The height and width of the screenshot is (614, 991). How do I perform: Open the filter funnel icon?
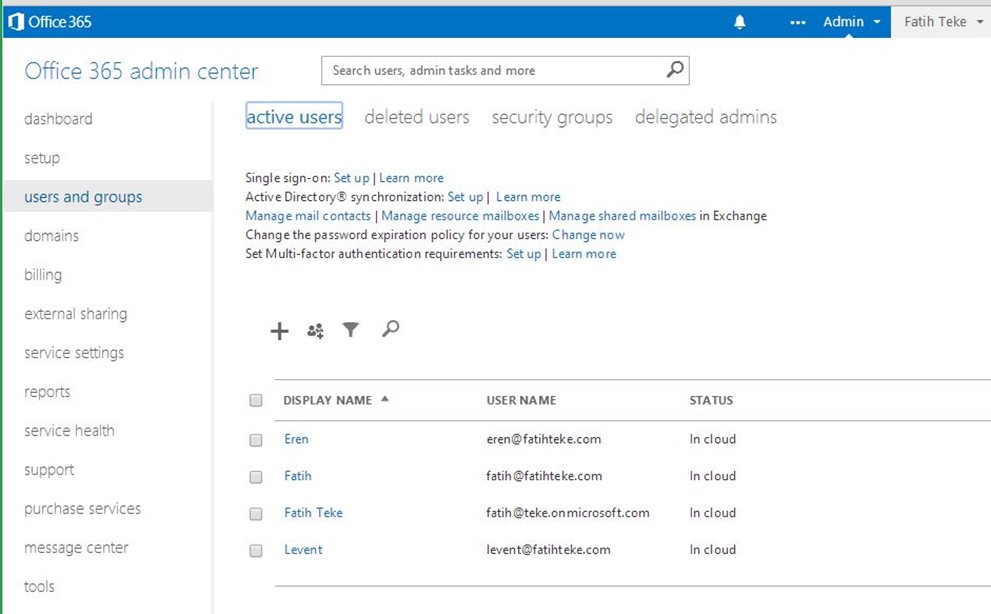pyautogui.click(x=350, y=329)
